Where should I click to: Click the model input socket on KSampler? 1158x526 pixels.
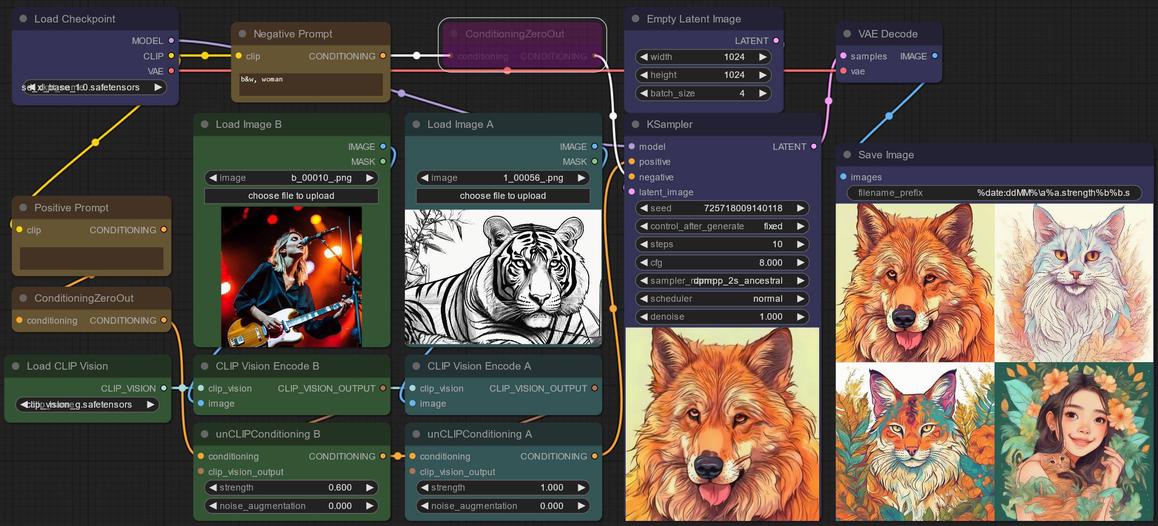(631, 146)
